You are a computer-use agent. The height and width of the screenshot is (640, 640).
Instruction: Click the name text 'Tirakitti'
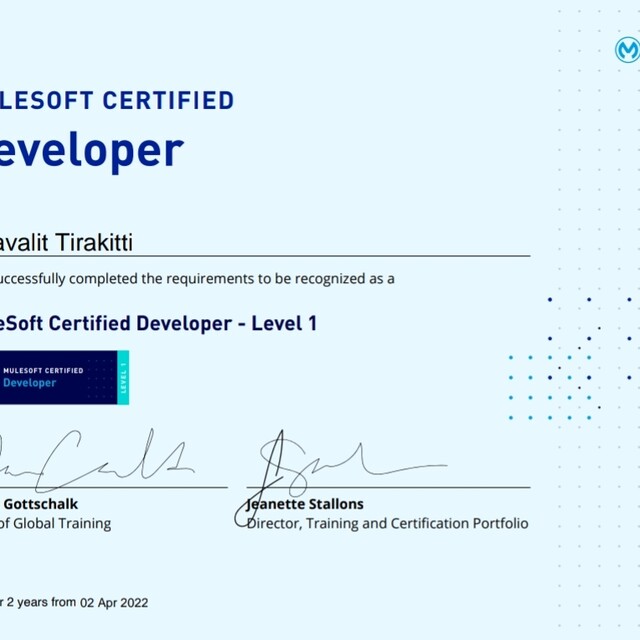(94, 242)
